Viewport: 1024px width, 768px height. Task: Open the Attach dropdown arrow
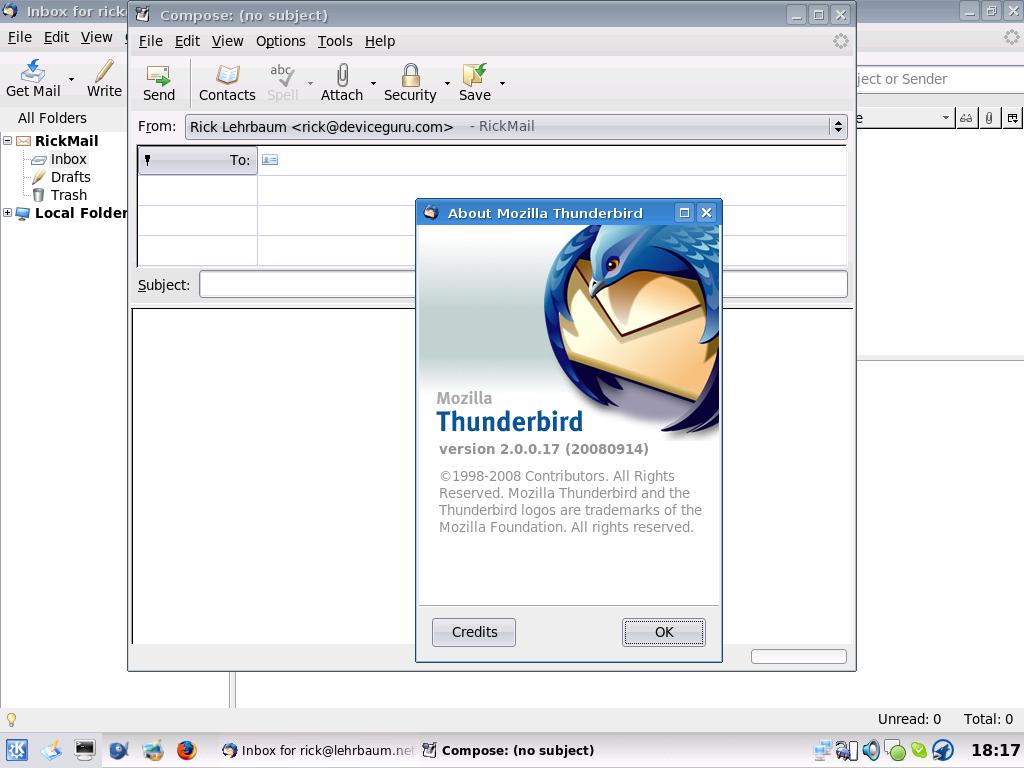coord(374,83)
